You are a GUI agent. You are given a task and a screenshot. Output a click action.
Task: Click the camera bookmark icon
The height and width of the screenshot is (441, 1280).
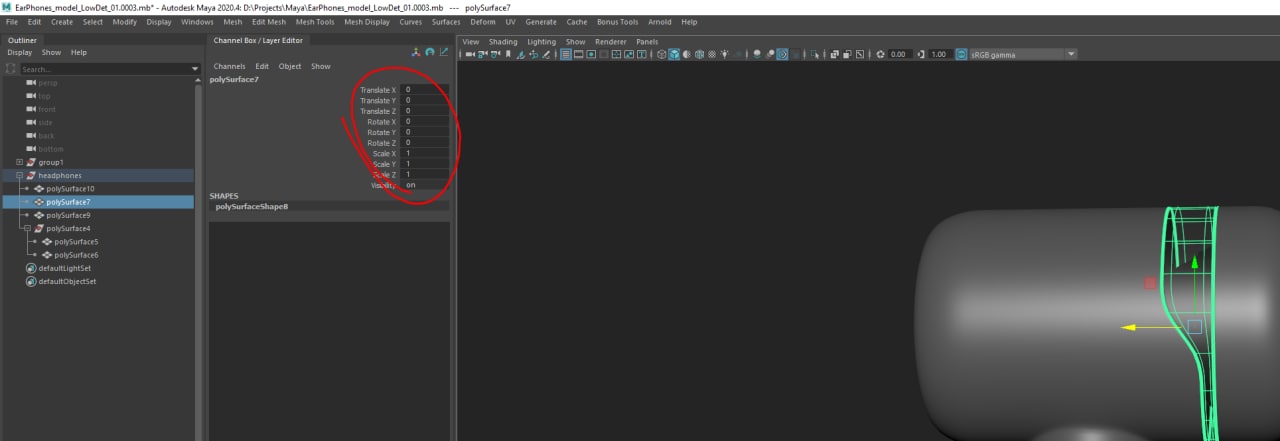click(x=508, y=54)
